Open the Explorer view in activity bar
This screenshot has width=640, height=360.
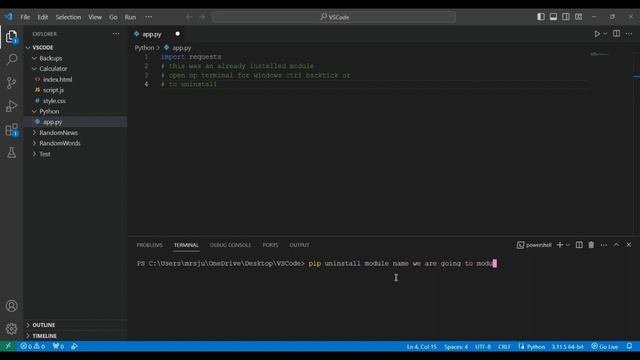pos(11,37)
